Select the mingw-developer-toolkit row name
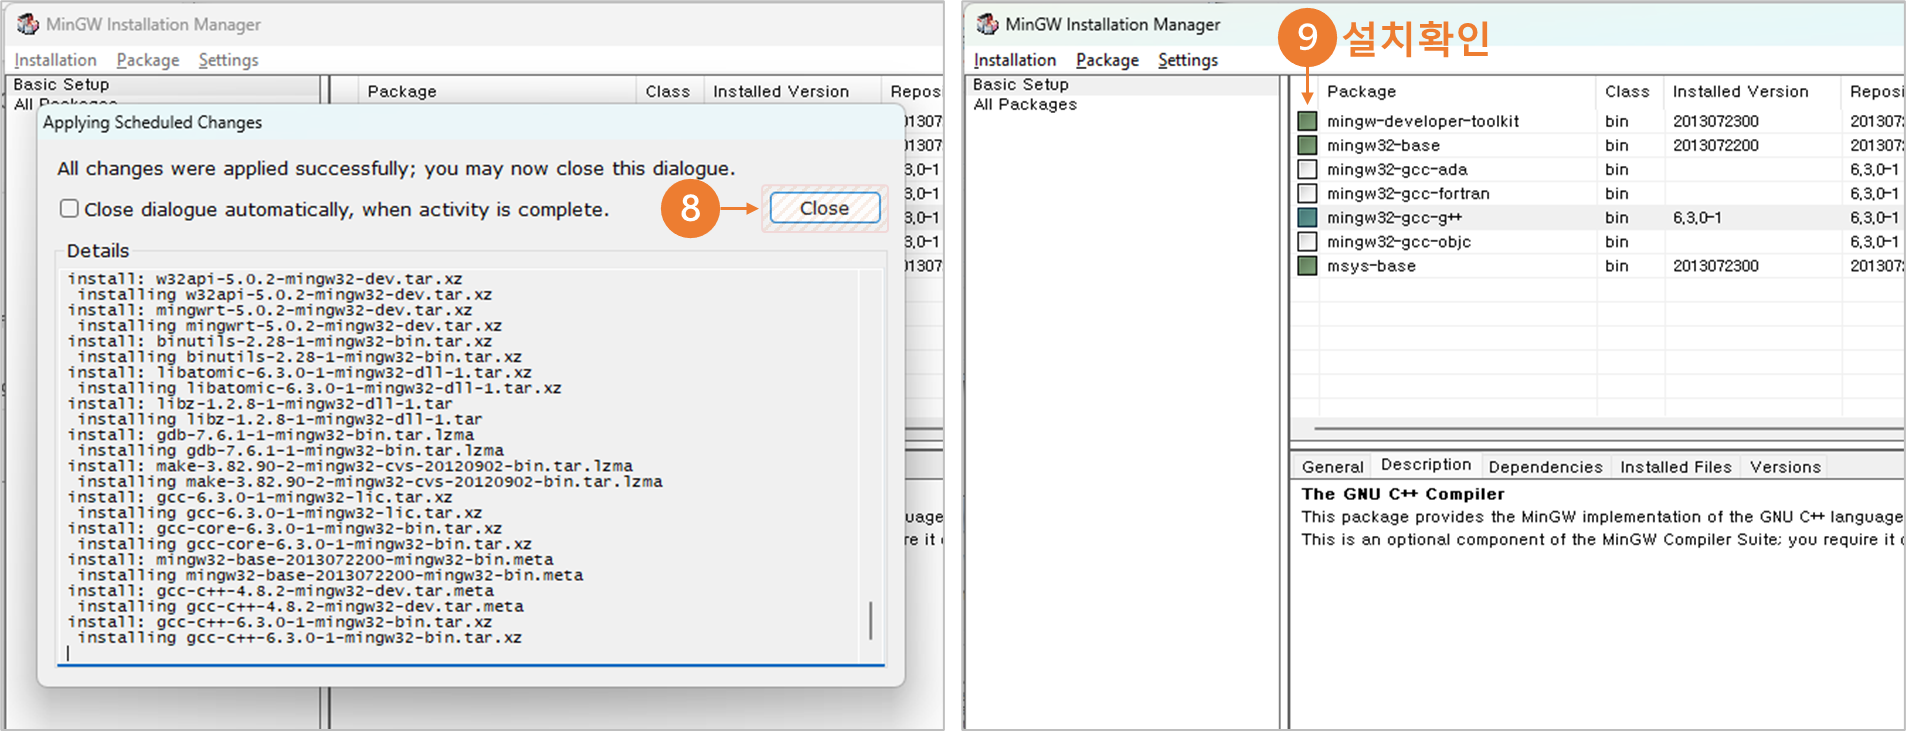1906x731 pixels. click(x=1422, y=121)
